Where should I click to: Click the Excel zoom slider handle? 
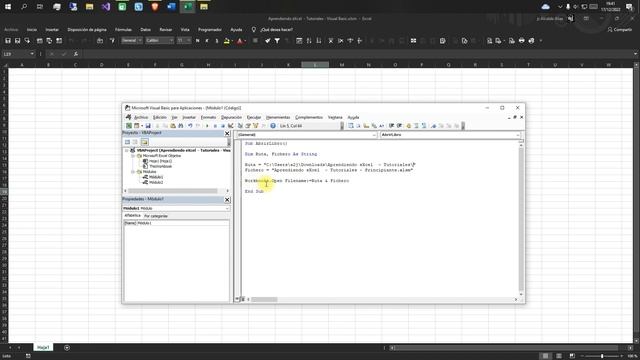pyautogui.click(x=602, y=356)
